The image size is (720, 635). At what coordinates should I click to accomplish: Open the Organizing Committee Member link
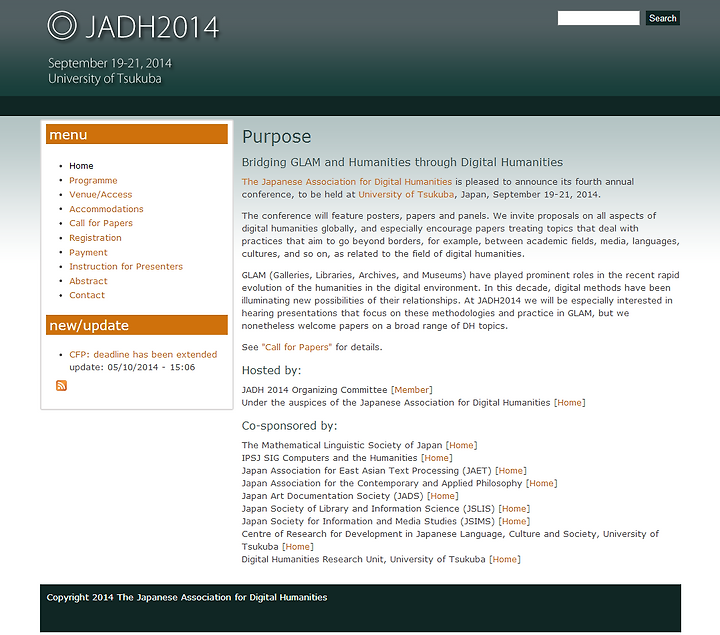point(411,390)
